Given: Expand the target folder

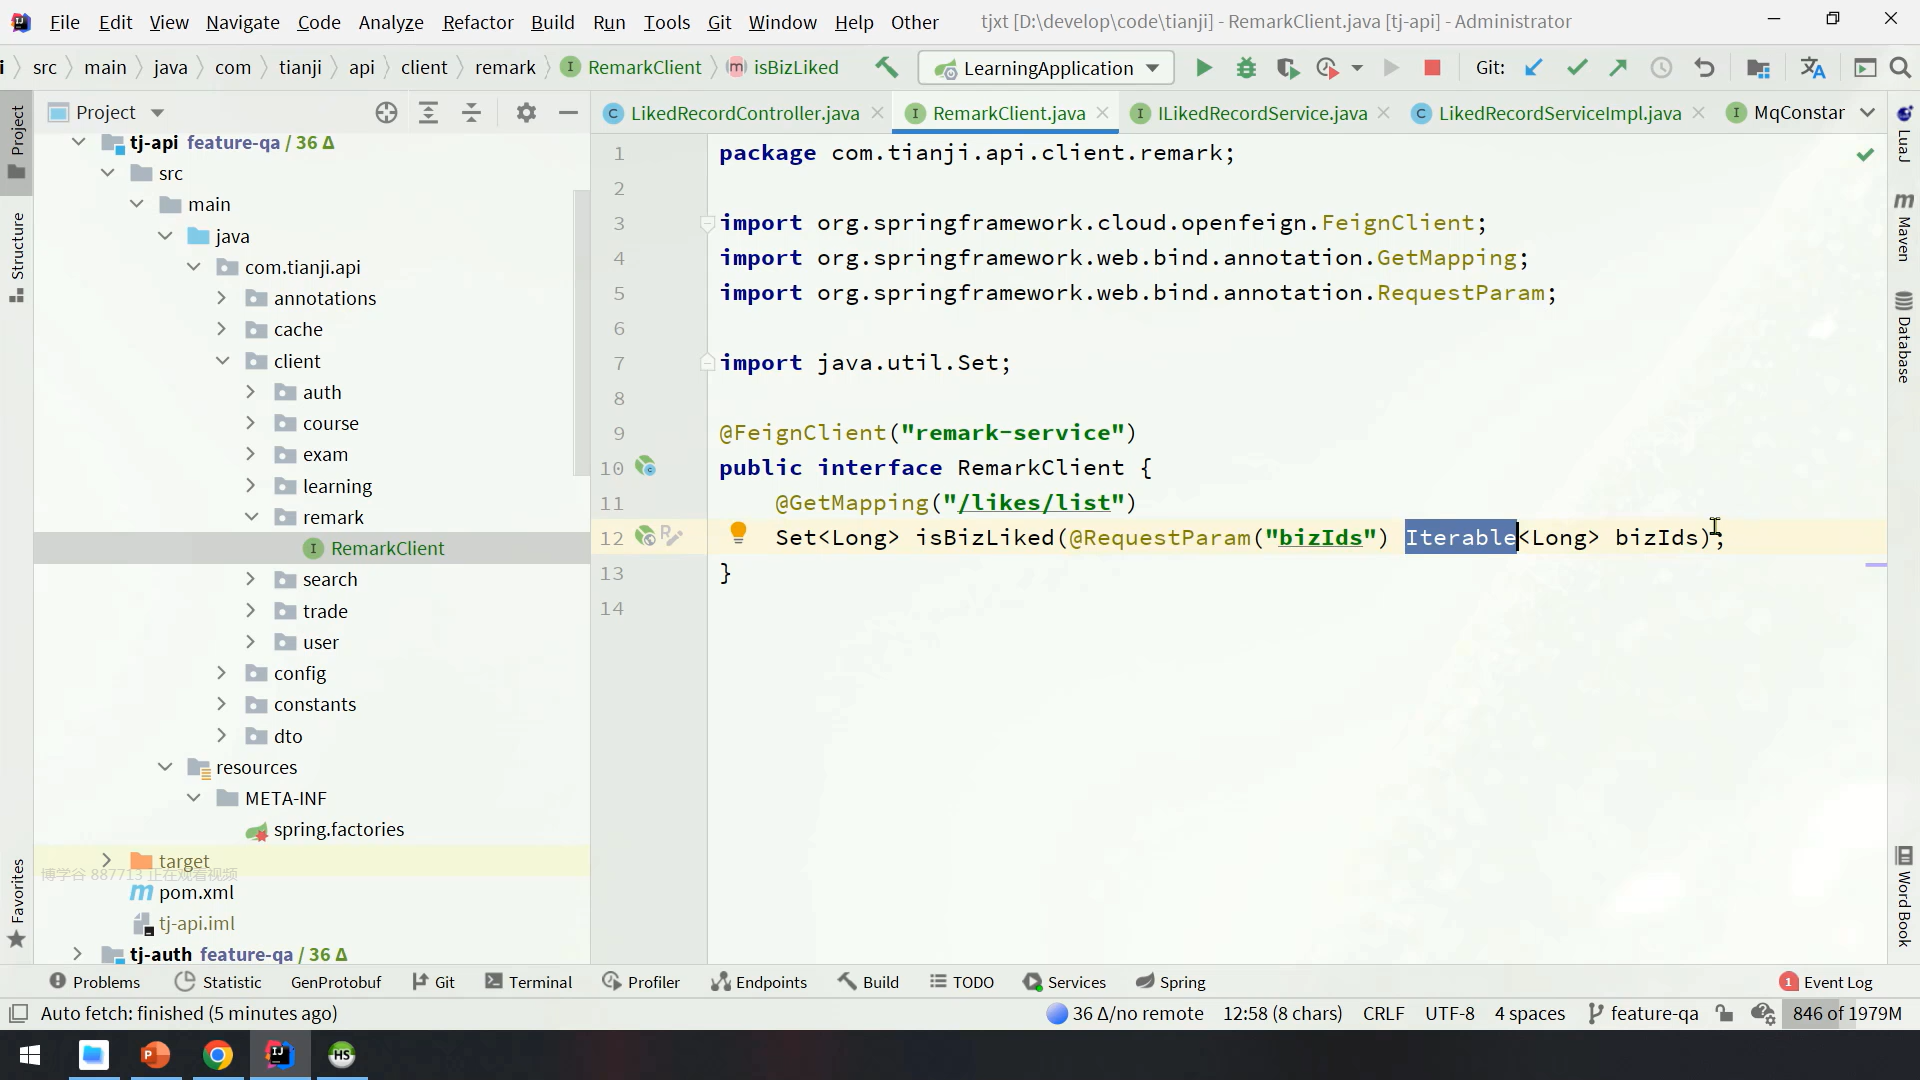Looking at the screenshot, I should point(106,860).
